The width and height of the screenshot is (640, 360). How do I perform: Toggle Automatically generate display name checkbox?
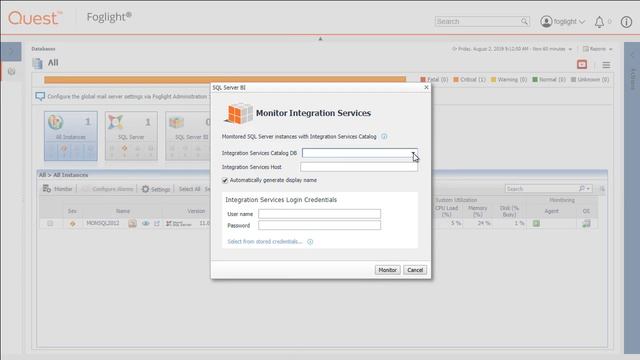225,180
